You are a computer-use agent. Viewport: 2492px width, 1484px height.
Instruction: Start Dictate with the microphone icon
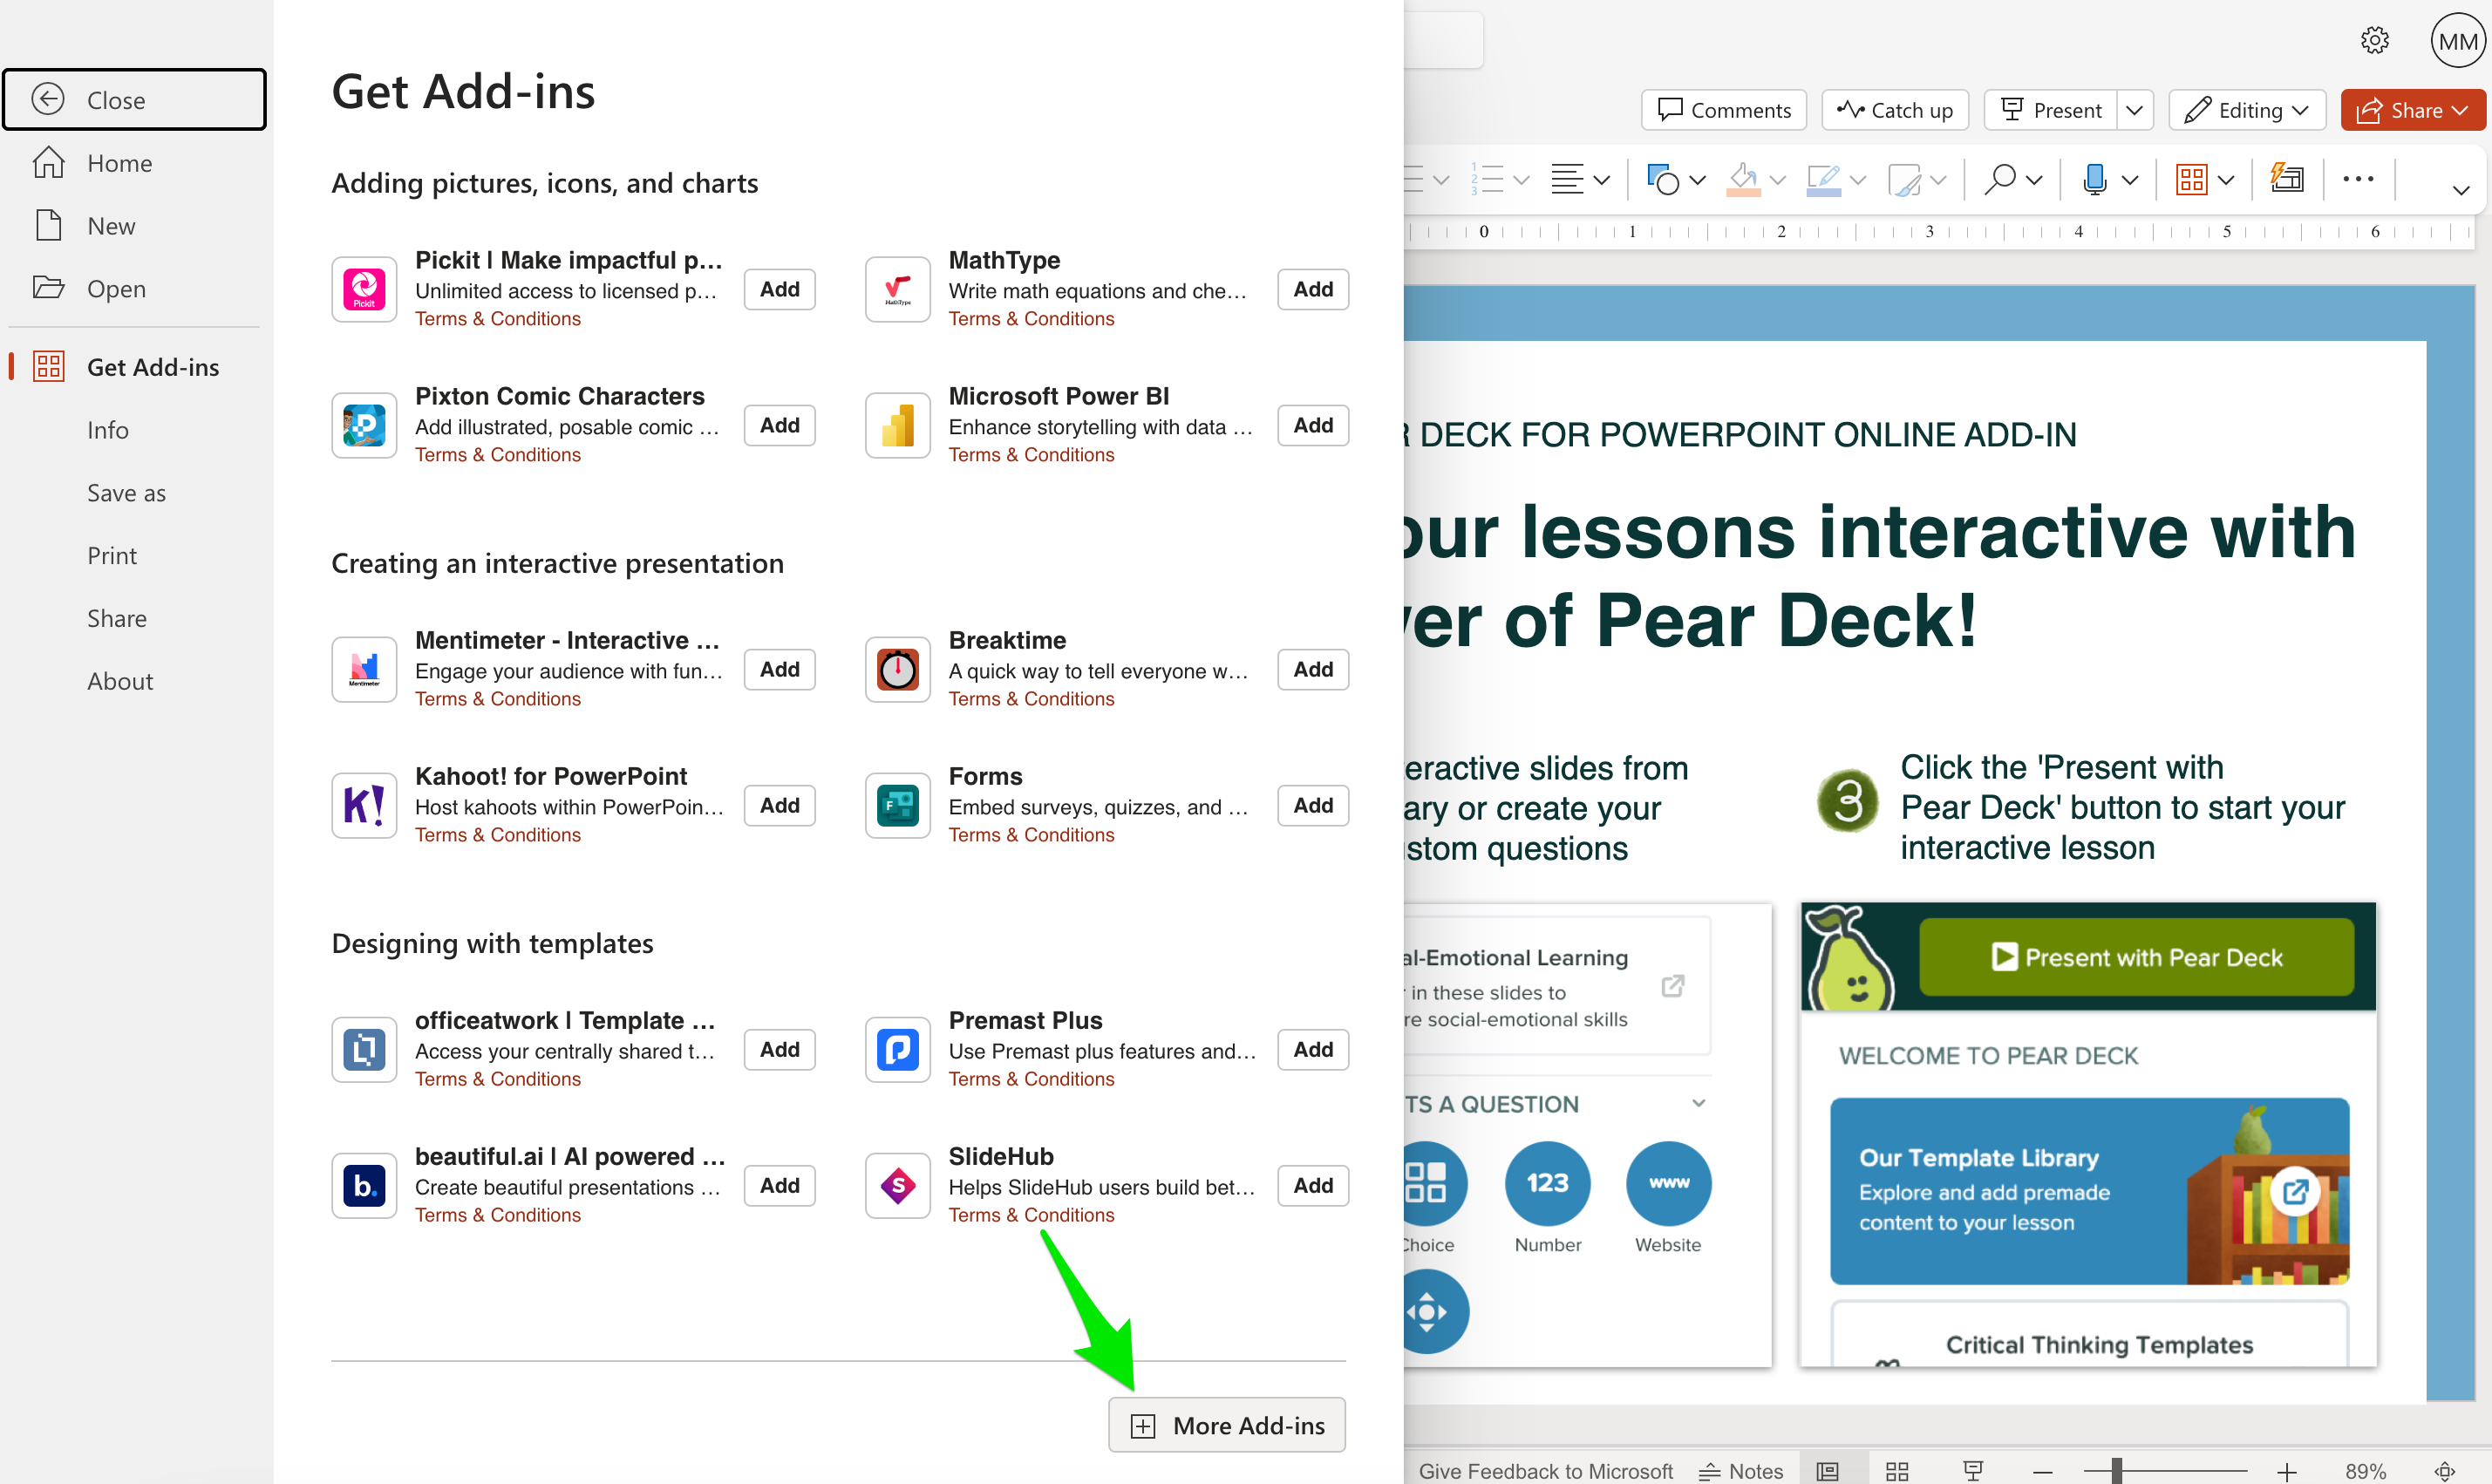2096,179
